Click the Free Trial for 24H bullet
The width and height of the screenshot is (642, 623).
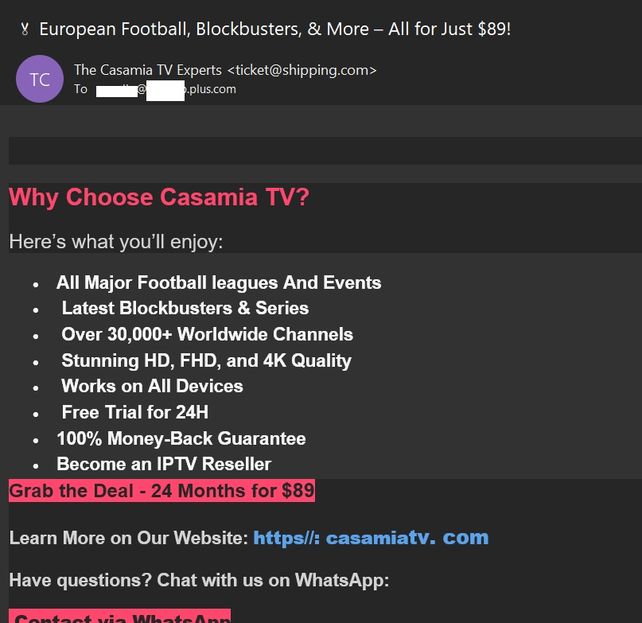tap(135, 412)
